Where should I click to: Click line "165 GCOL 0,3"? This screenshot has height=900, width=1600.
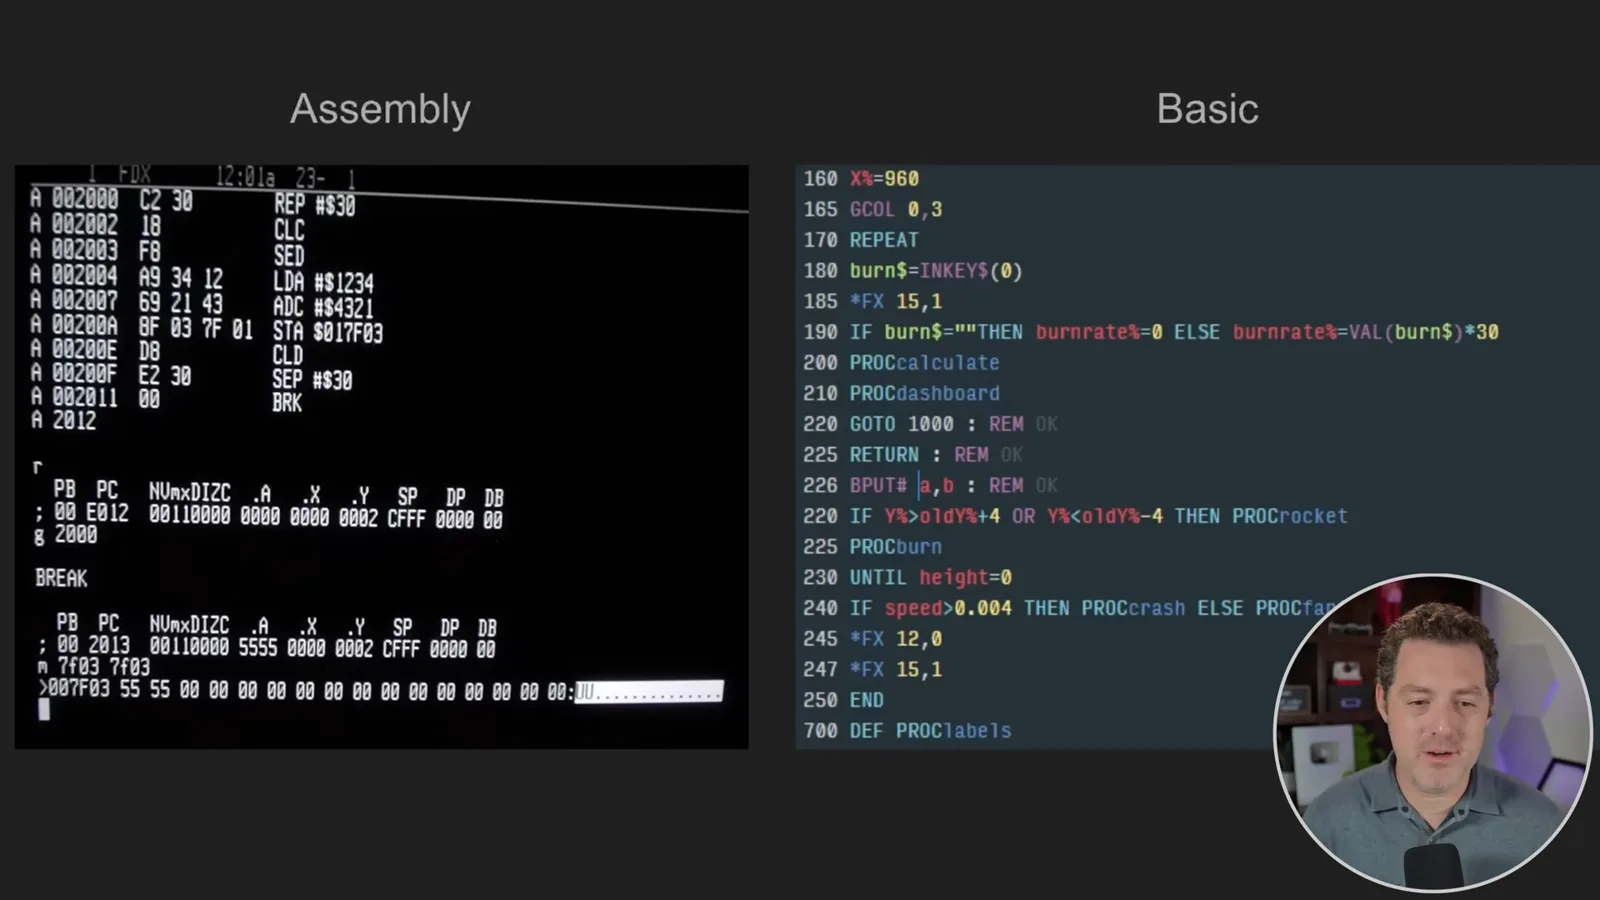point(873,209)
